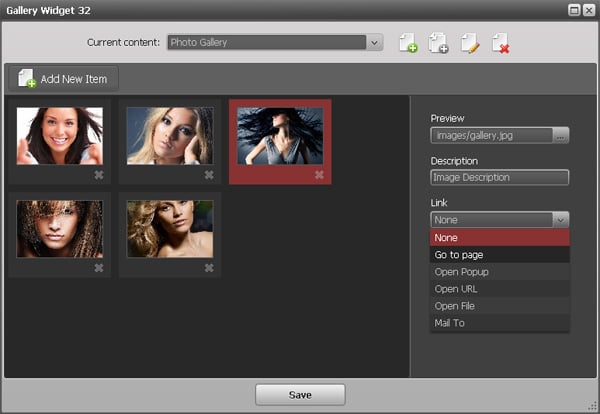This screenshot has height=414, width=600.
Task: Click the edit content pencil icon
Action: tap(469, 43)
